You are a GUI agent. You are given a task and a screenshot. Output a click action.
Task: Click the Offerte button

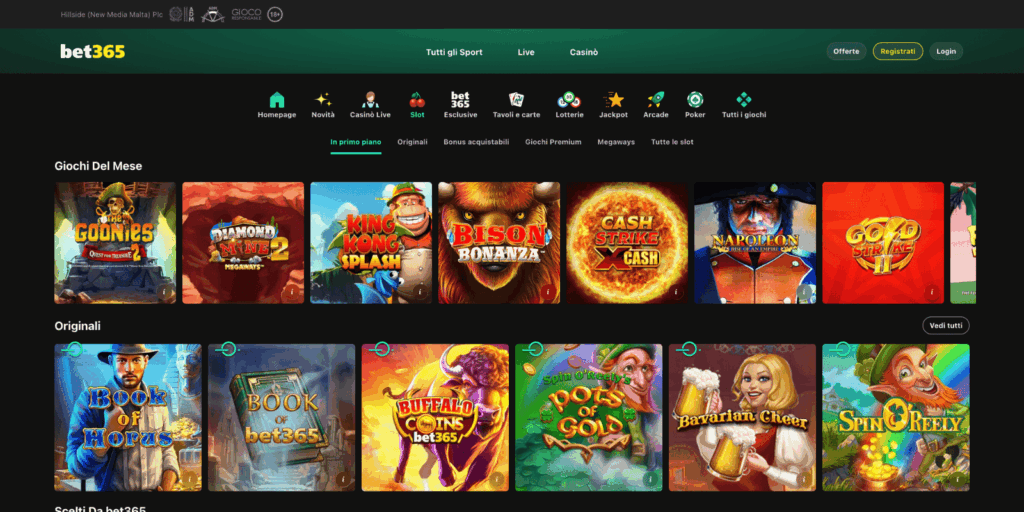click(846, 51)
